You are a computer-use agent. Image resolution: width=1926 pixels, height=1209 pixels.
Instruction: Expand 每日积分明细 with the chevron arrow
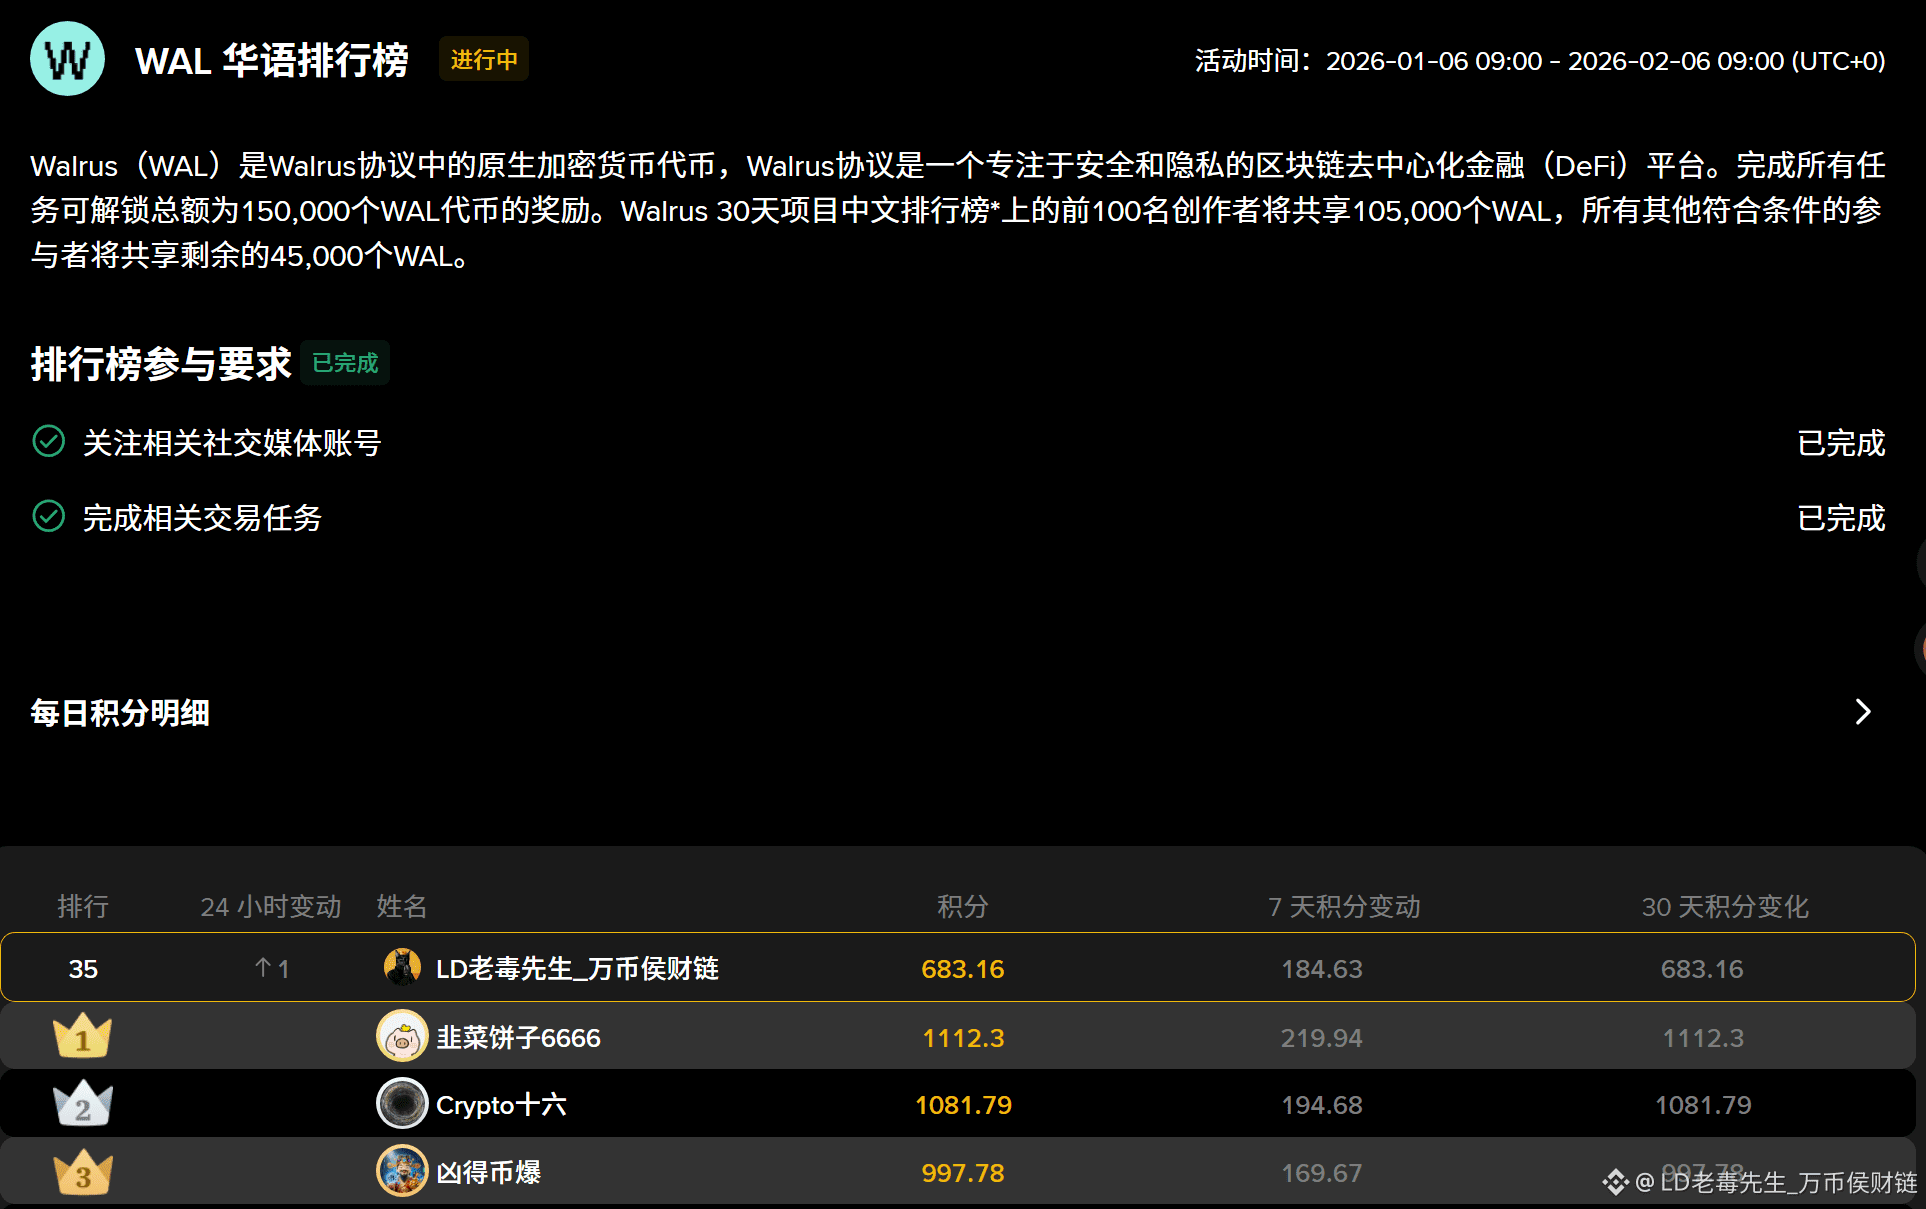point(1862,712)
